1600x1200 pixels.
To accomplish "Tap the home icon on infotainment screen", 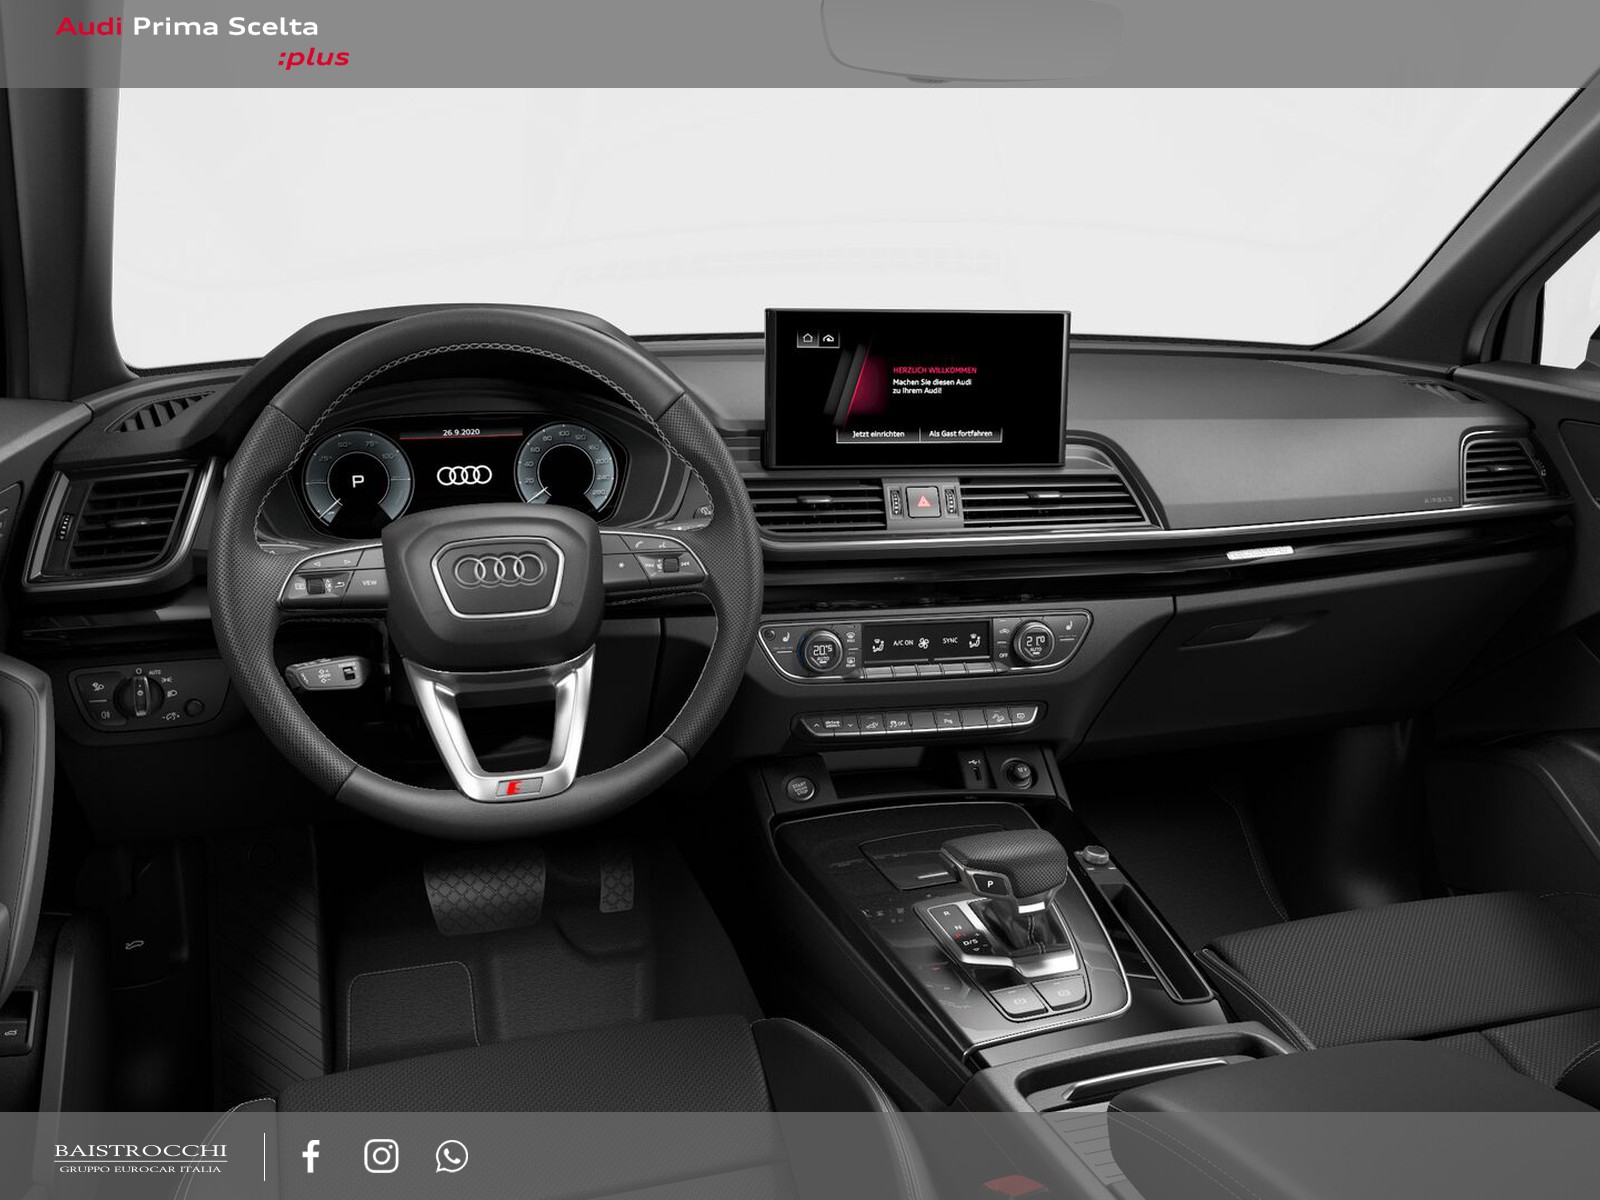I will click(807, 339).
